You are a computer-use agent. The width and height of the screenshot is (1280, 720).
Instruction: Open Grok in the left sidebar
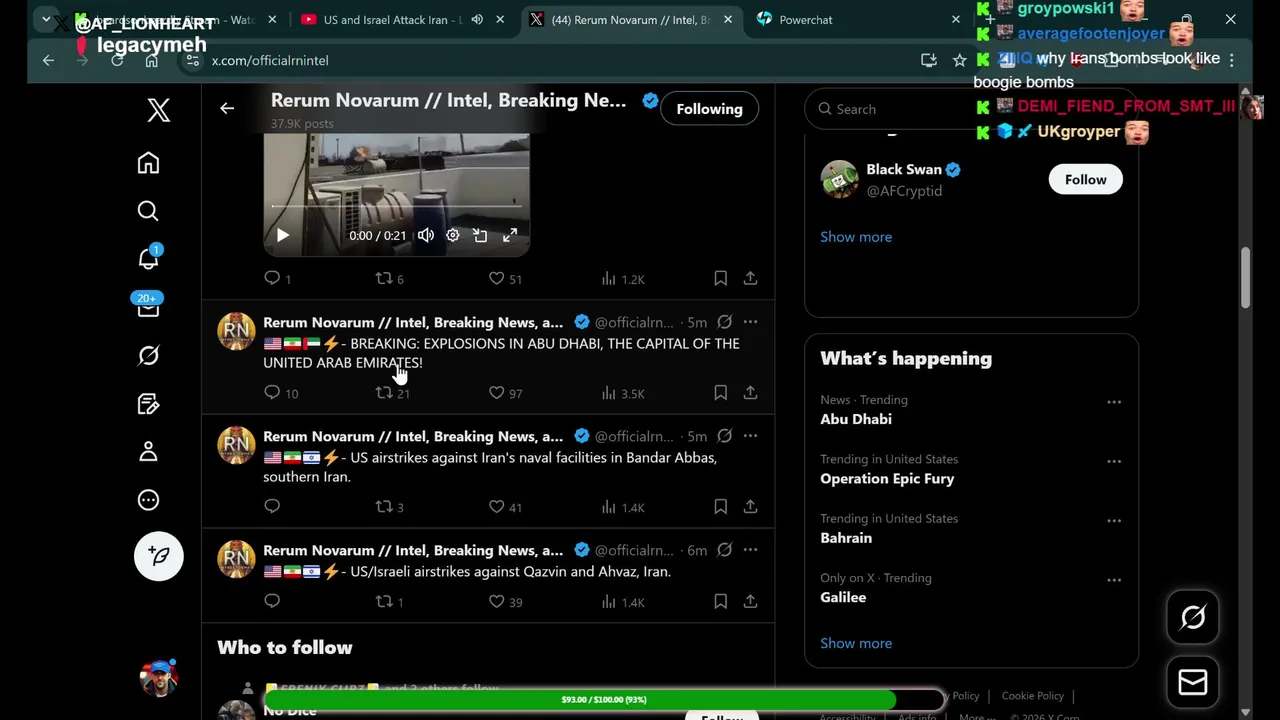tap(148, 355)
